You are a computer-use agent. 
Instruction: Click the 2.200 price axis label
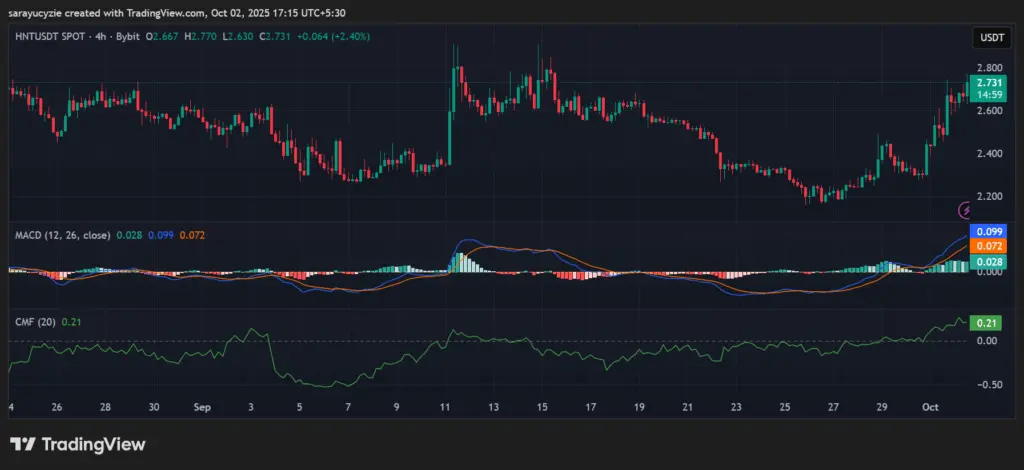pos(989,196)
